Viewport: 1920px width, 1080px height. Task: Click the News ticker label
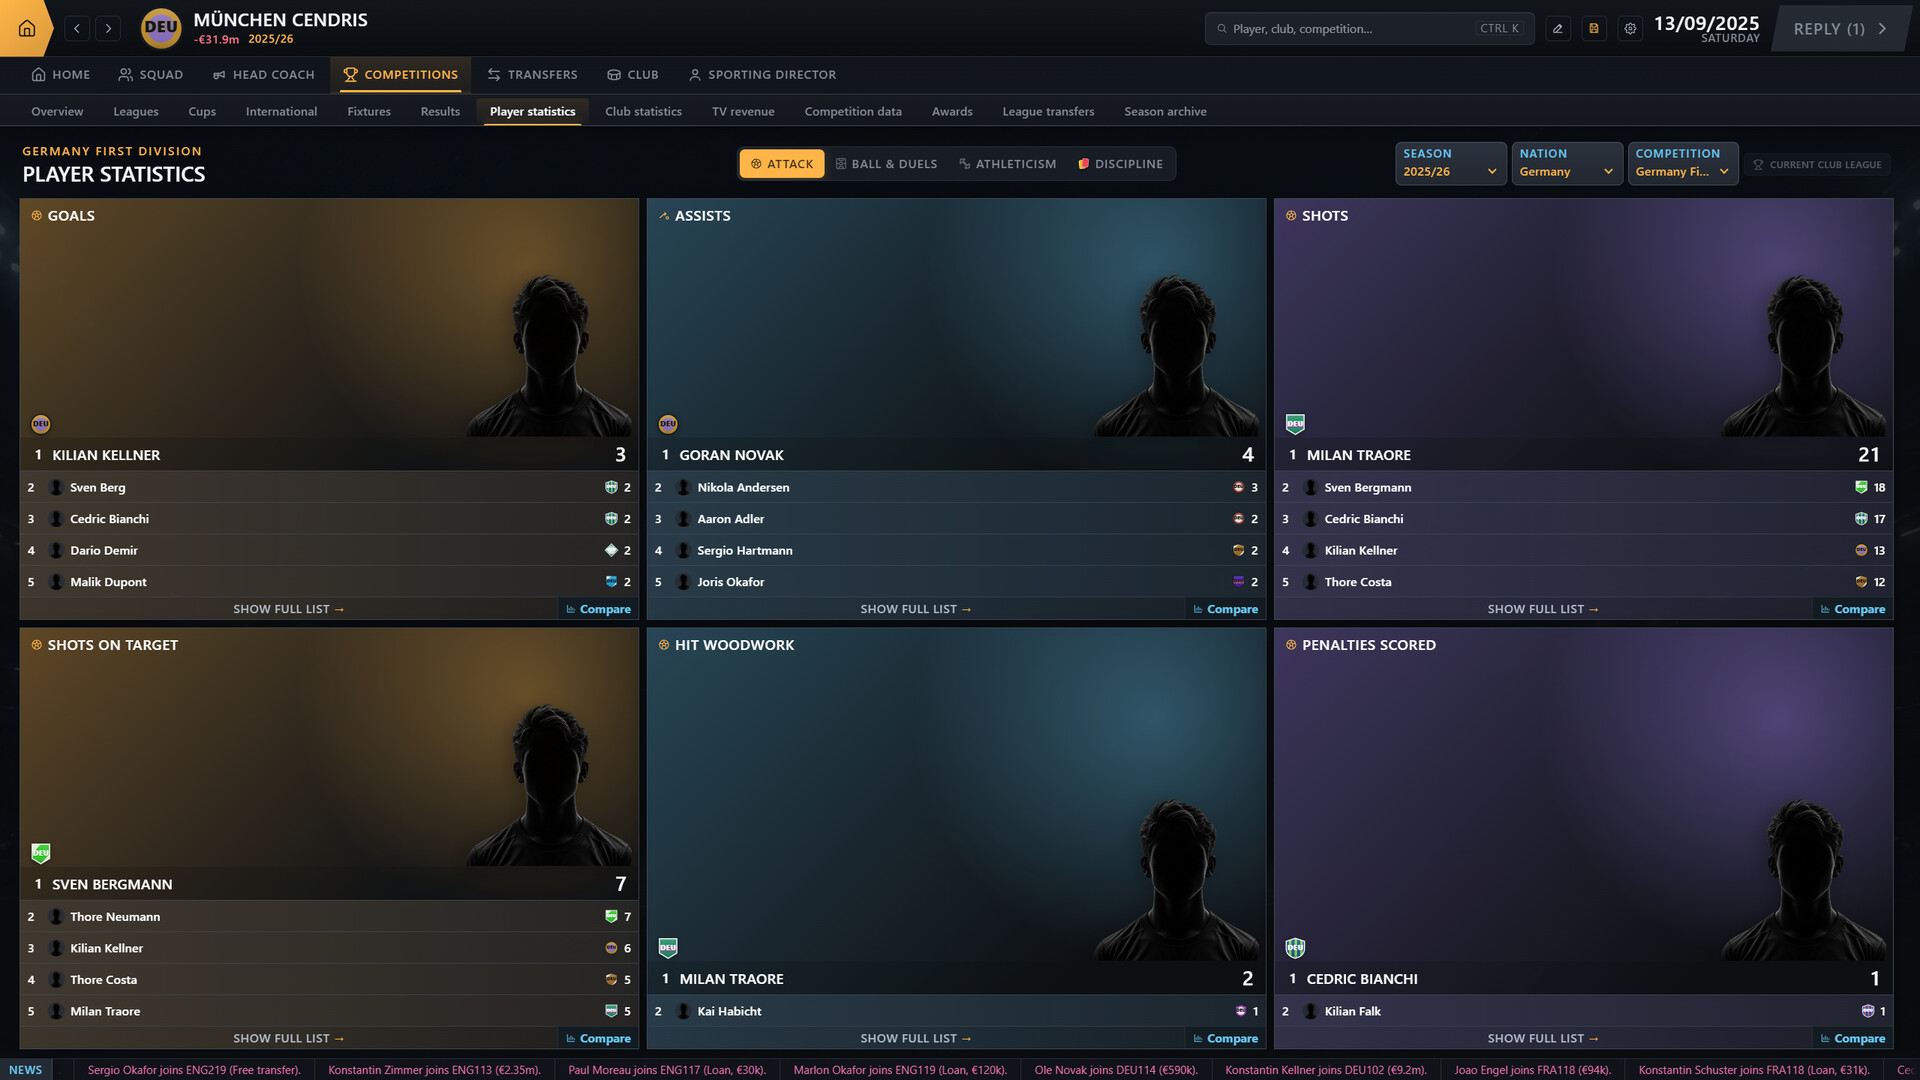click(x=26, y=1069)
